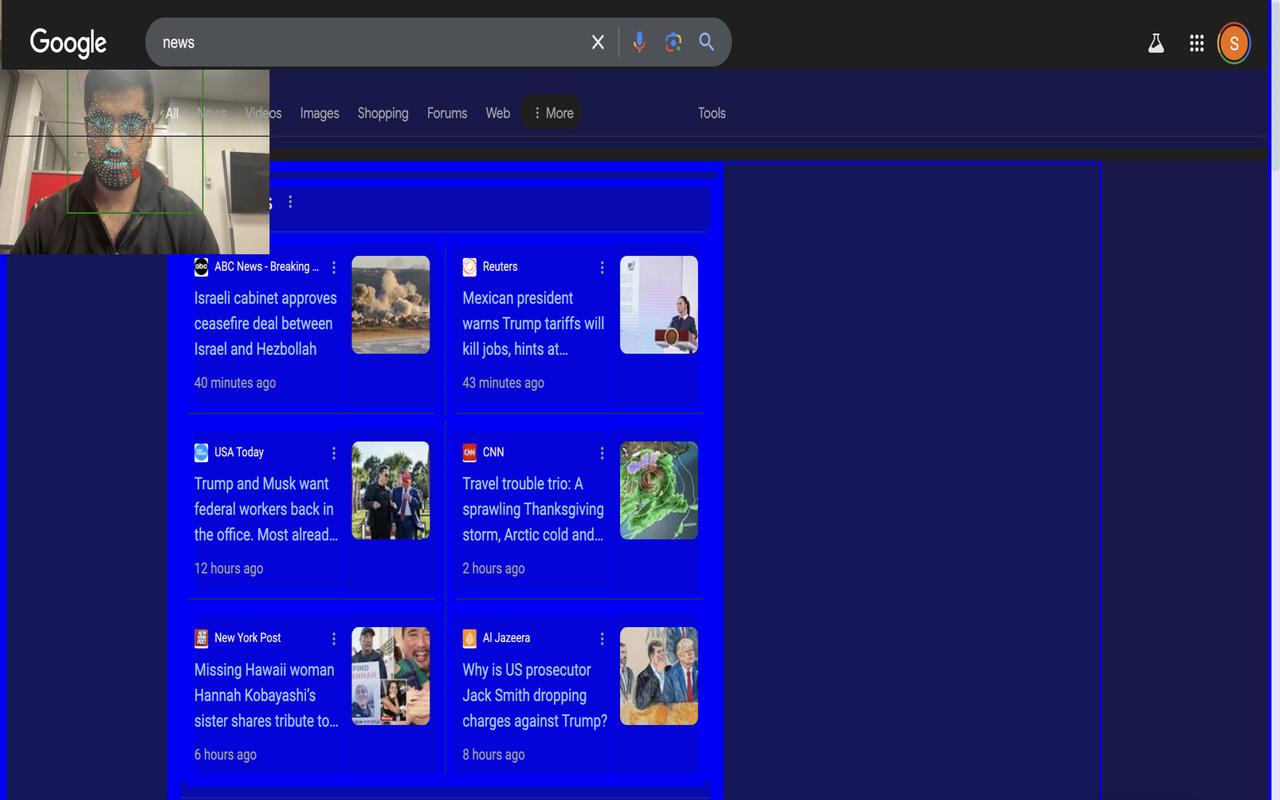This screenshot has width=1280, height=800.
Task: Click the USA Today Trump and Musk photo
Action: [x=390, y=490]
